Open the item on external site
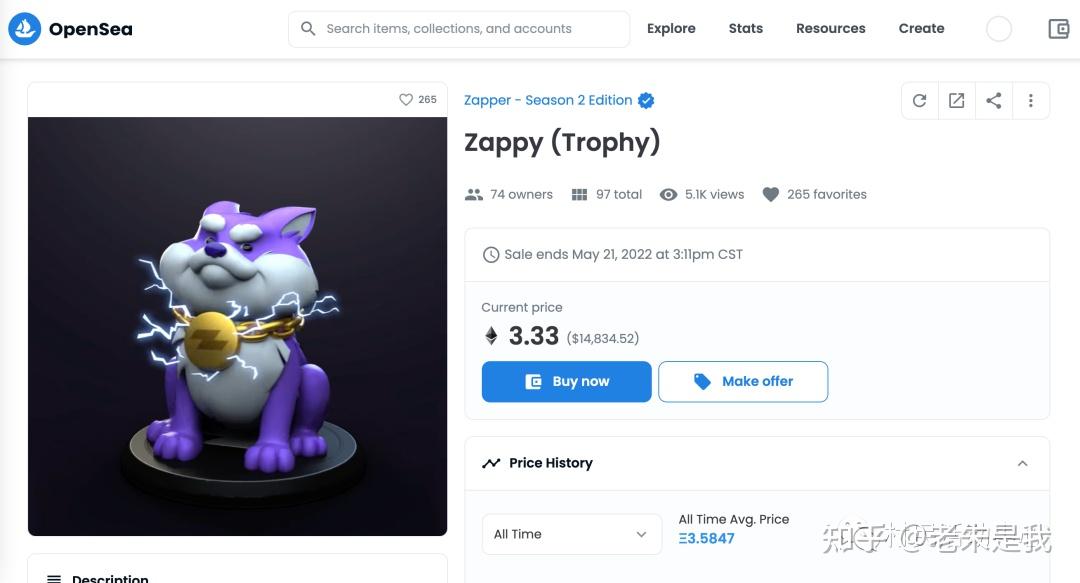Screen dimensions: 1080x583 (x=956, y=100)
